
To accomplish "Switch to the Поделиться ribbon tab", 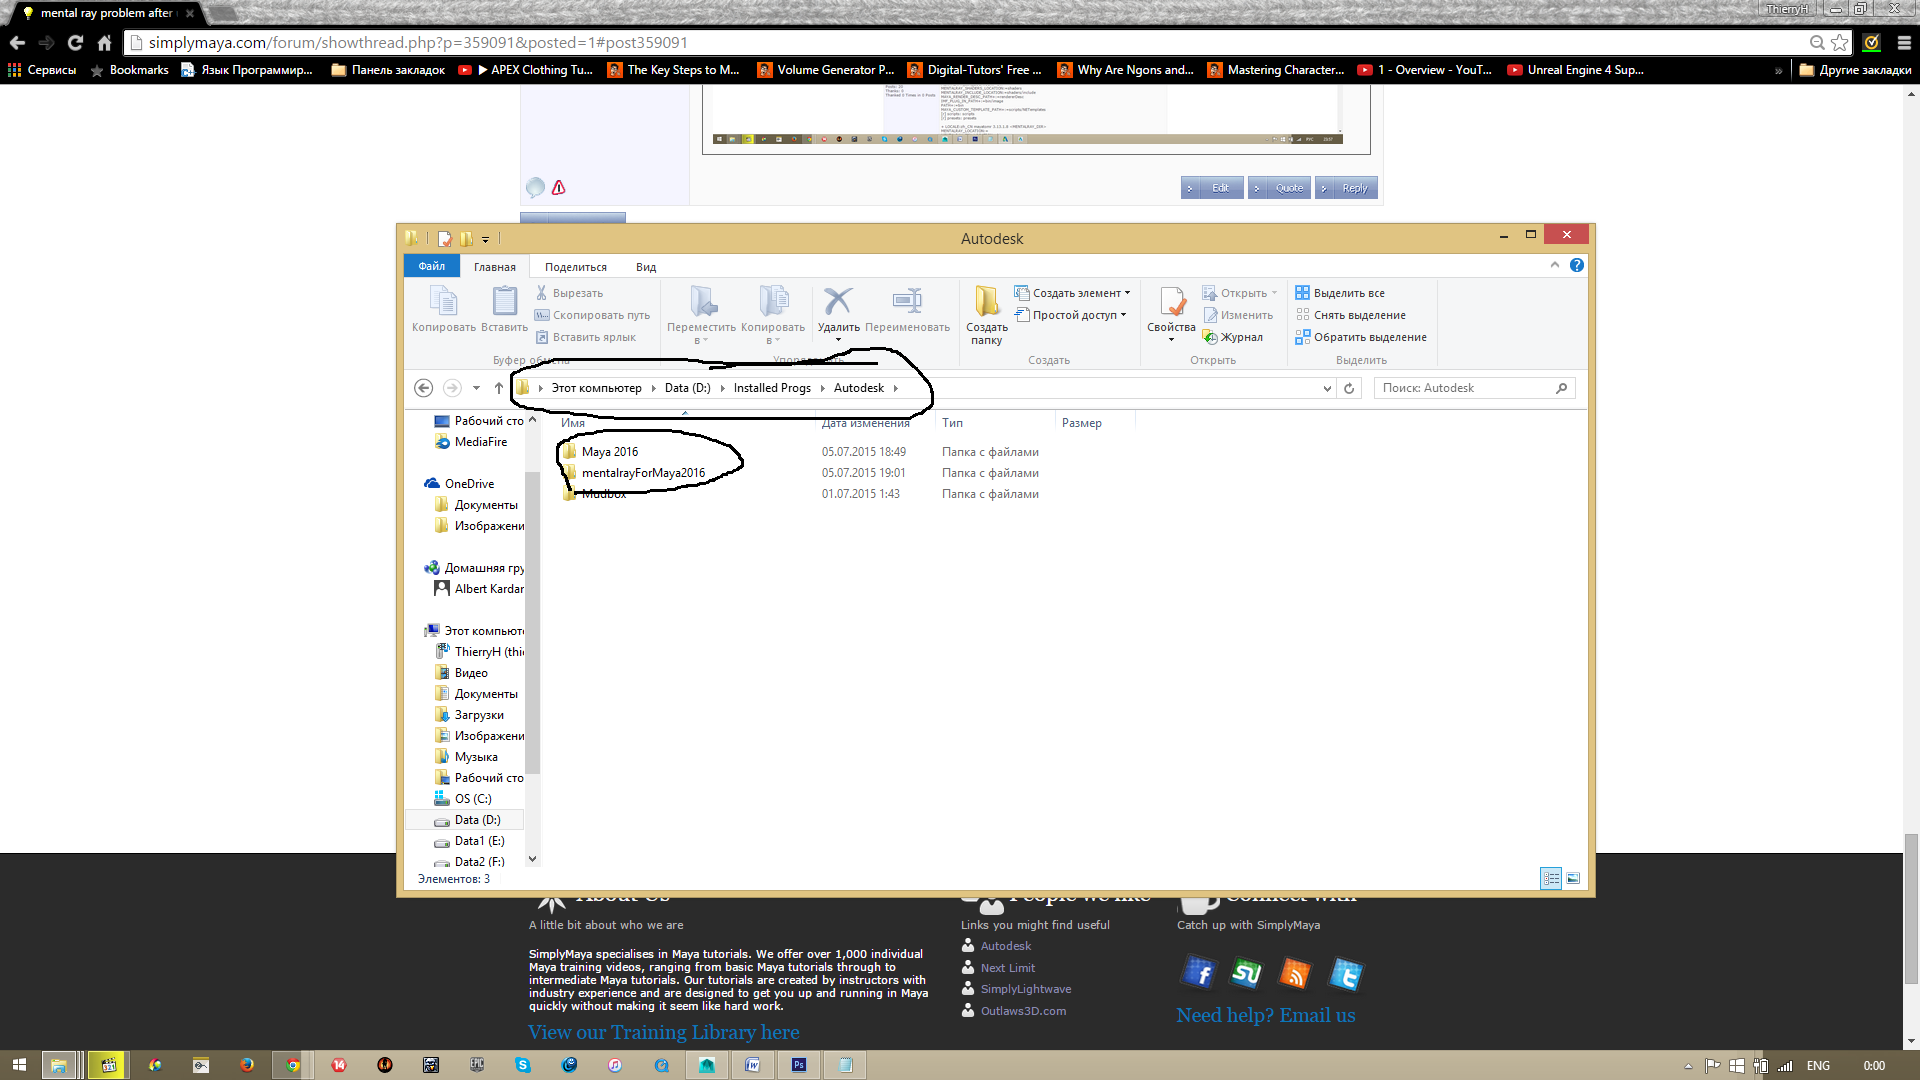I will (576, 267).
